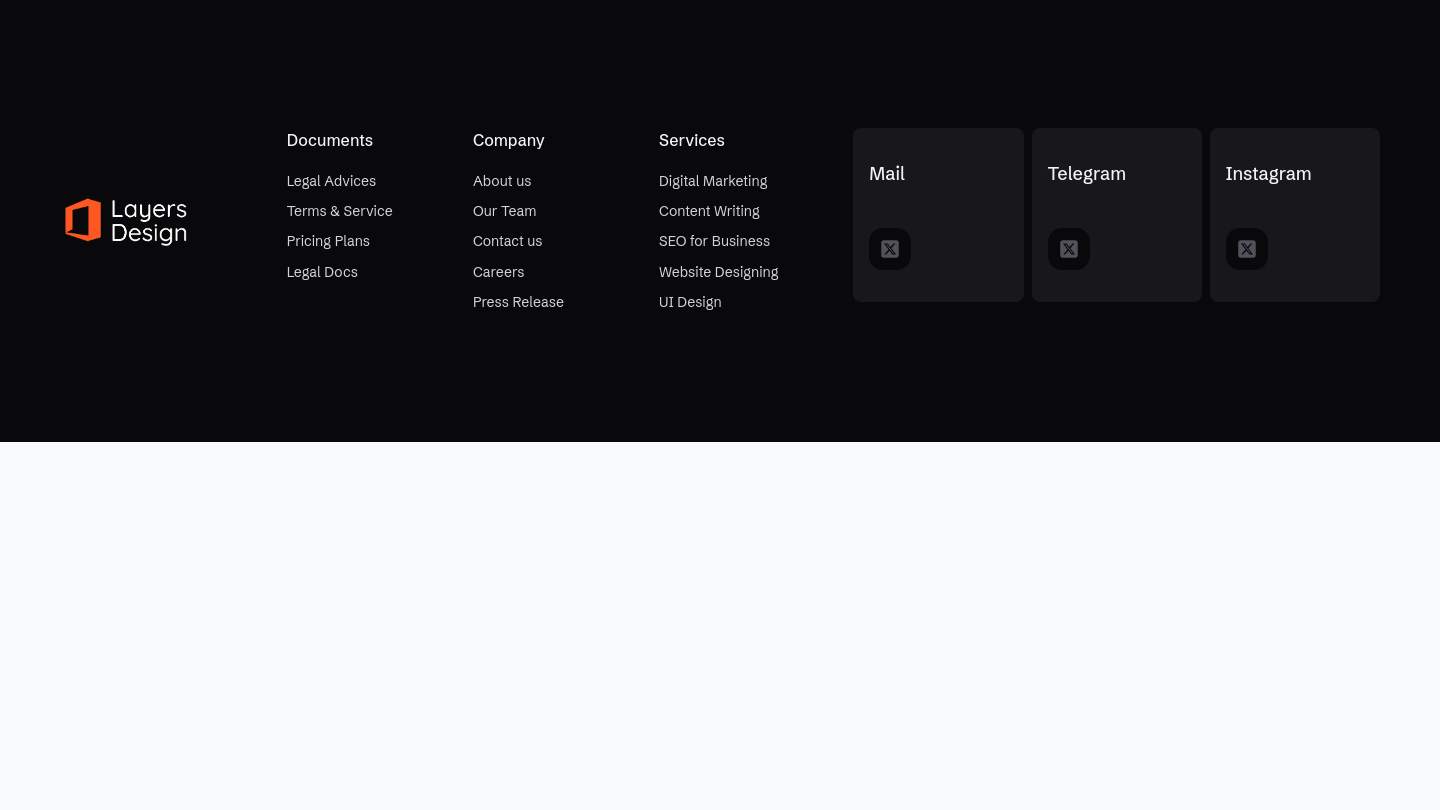Viewport: 1440px width, 810px height.
Task: Open the UI Design link
Action: click(x=690, y=302)
